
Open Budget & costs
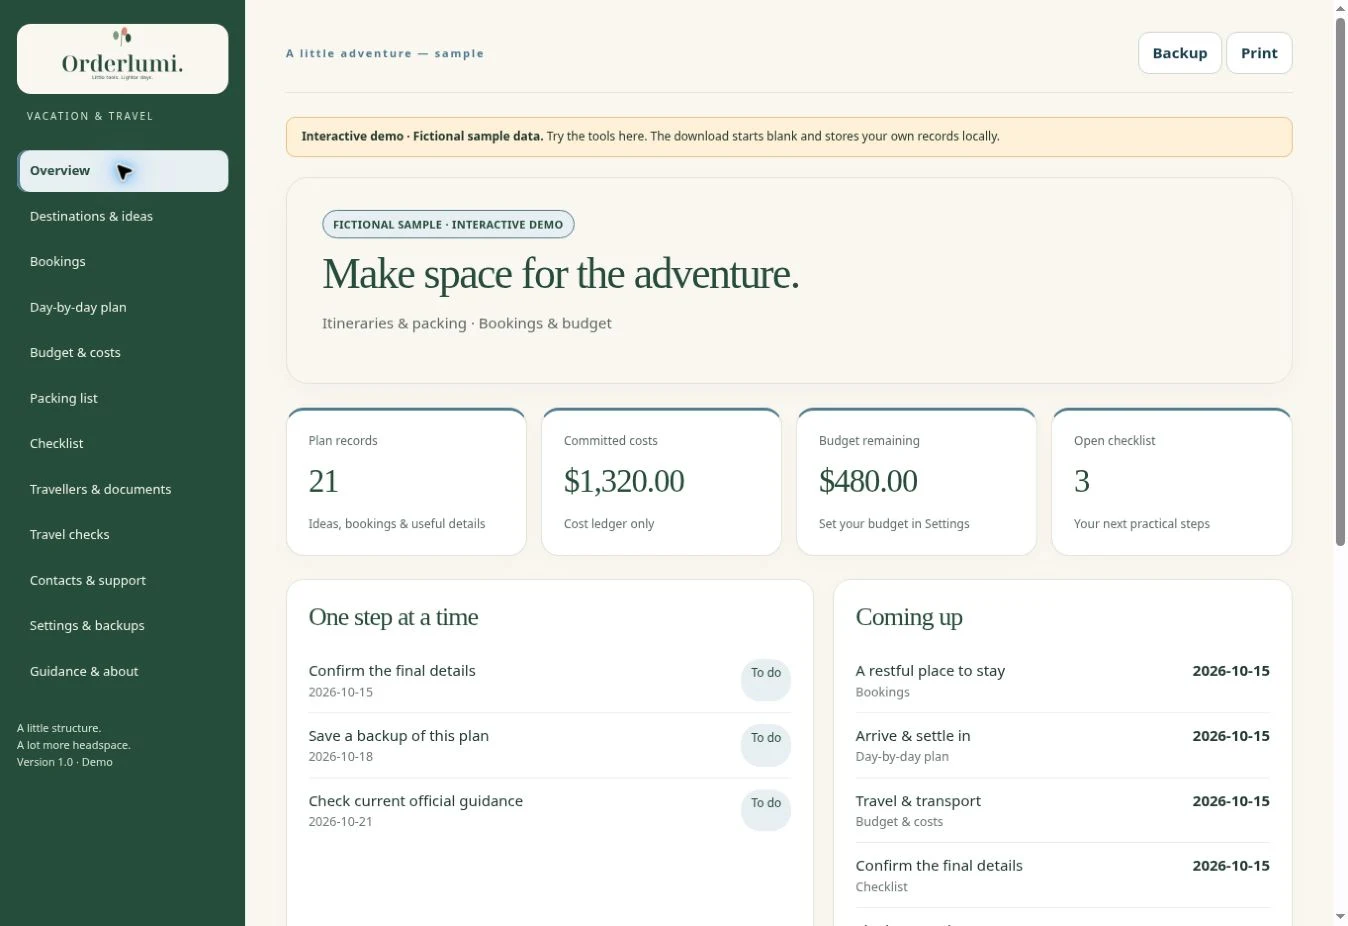(122, 353)
